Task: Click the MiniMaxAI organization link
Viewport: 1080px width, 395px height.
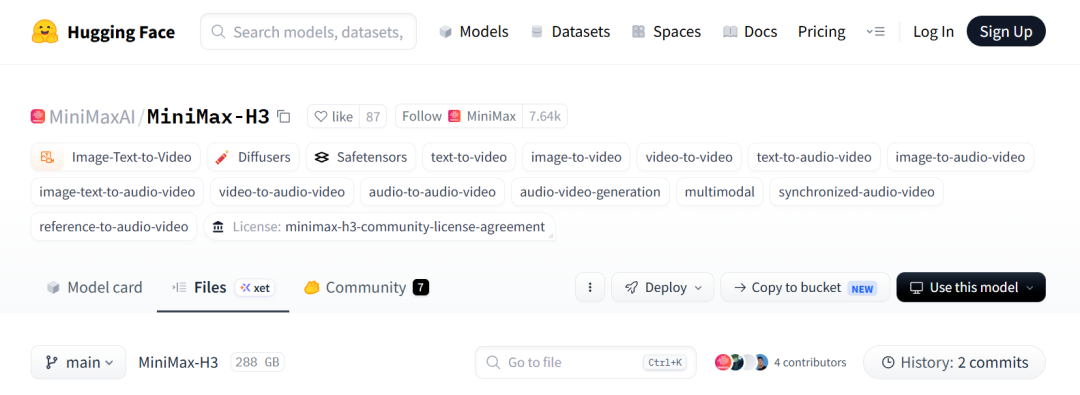Action: 92,117
